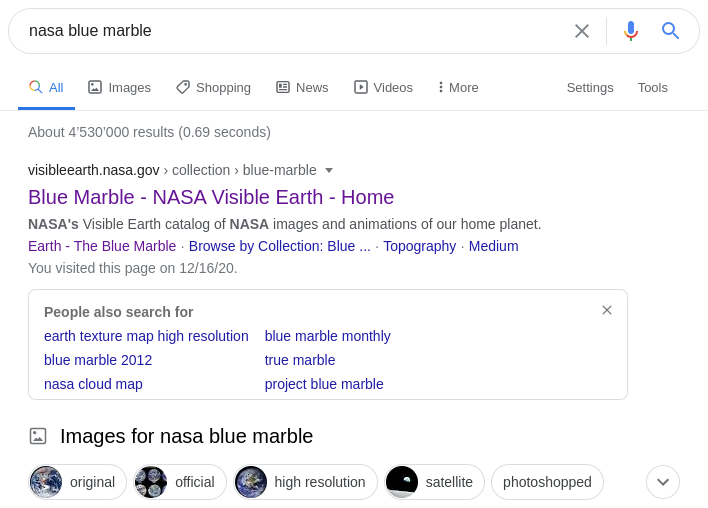This screenshot has width=708, height=508.
Task: Switch to the Videos tab
Action: tap(383, 88)
